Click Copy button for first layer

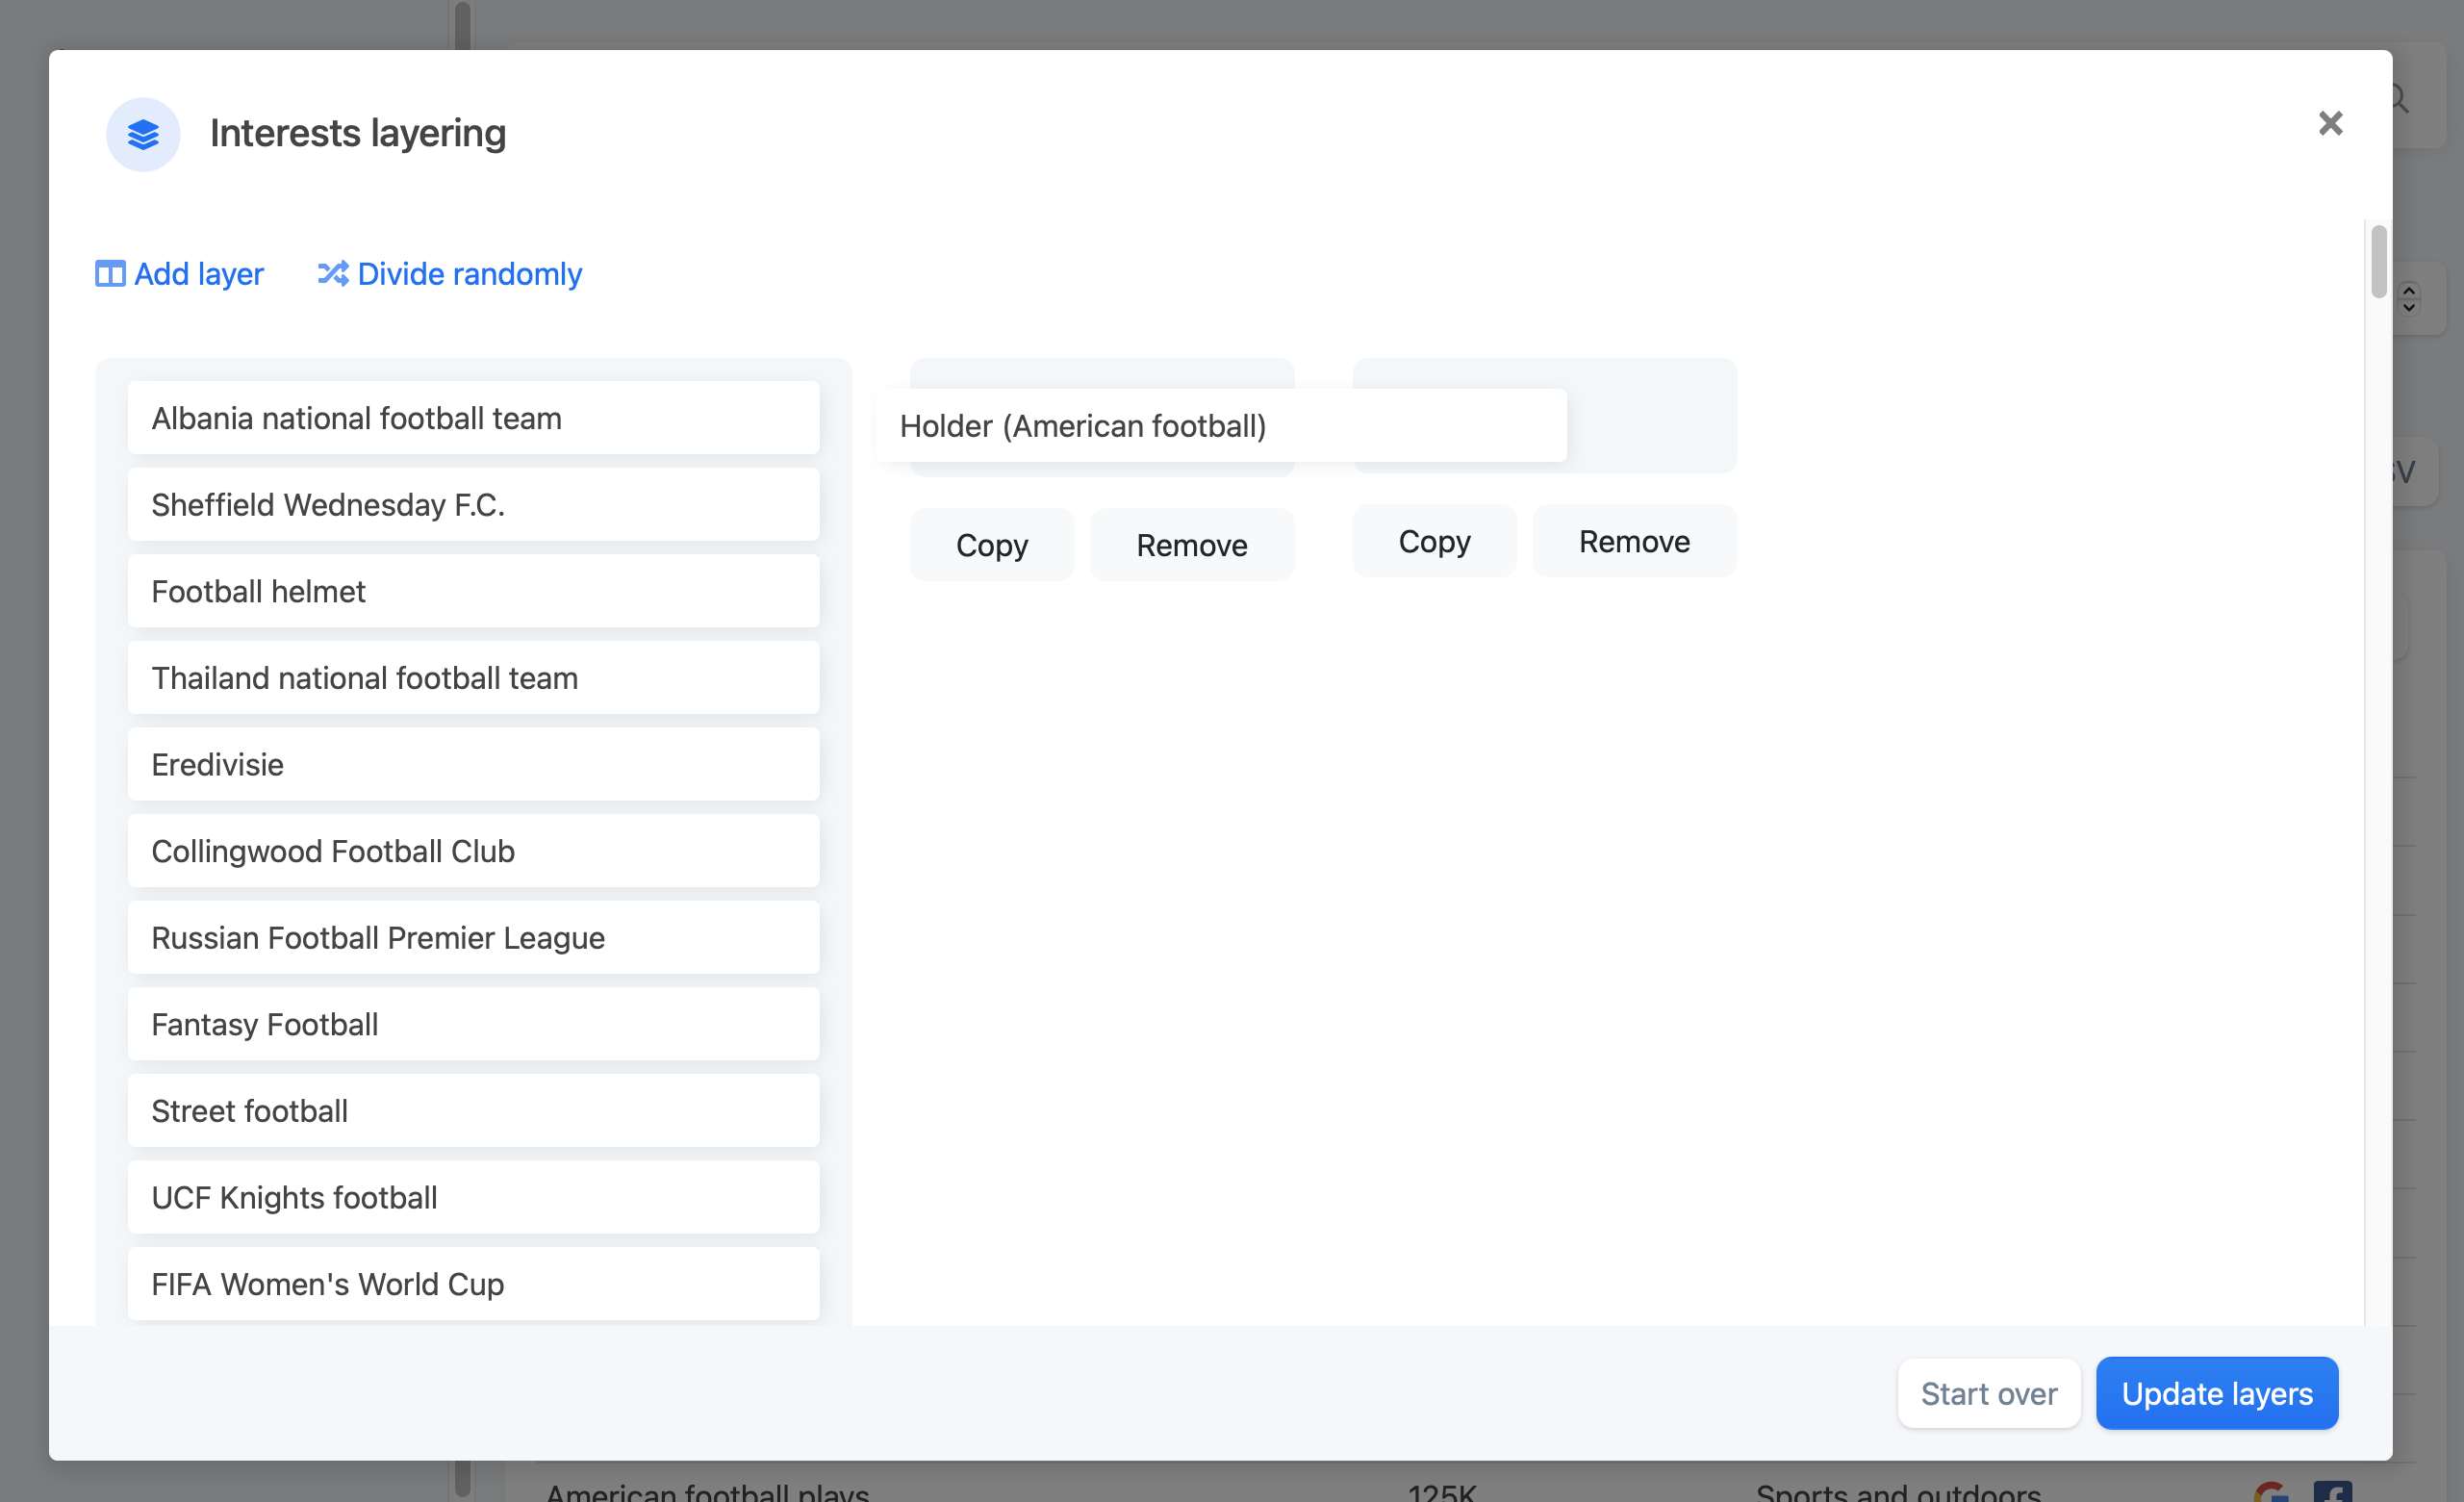991,544
